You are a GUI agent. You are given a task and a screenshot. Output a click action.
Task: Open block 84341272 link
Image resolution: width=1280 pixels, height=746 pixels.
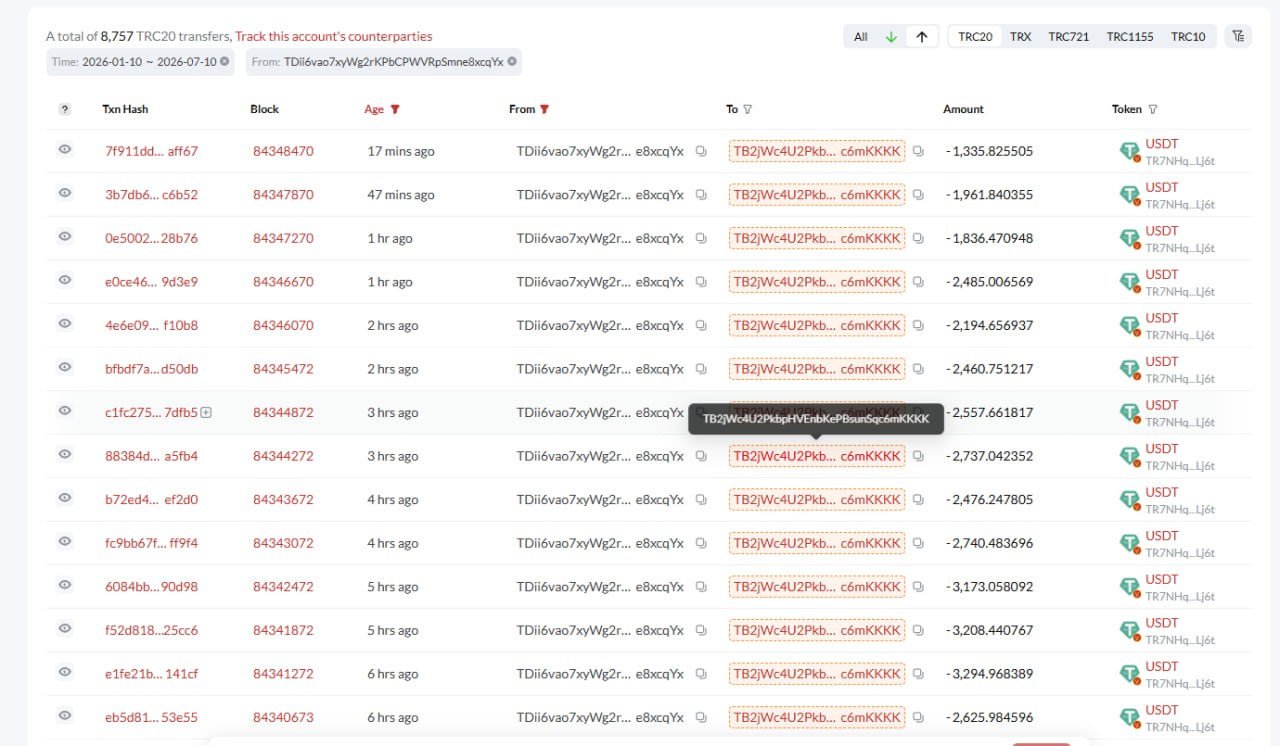coord(283,674)
